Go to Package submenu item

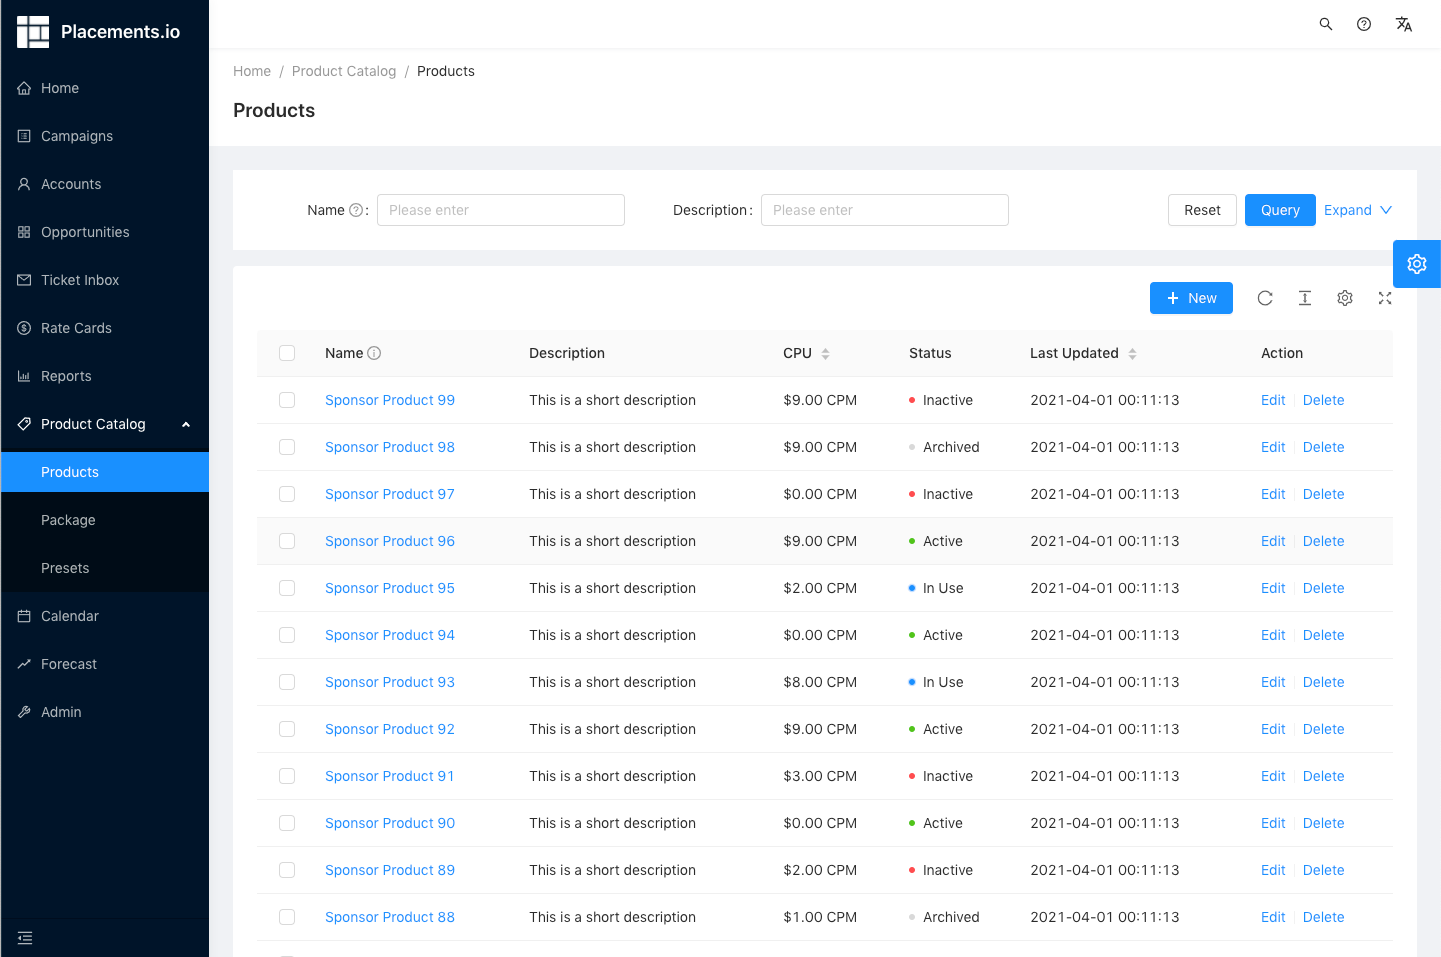coord(68,520)
